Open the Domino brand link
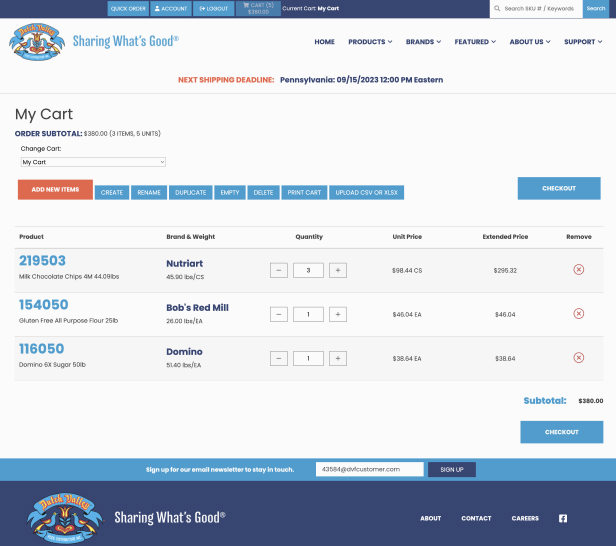Screen dimensions: 616x546 184,352
